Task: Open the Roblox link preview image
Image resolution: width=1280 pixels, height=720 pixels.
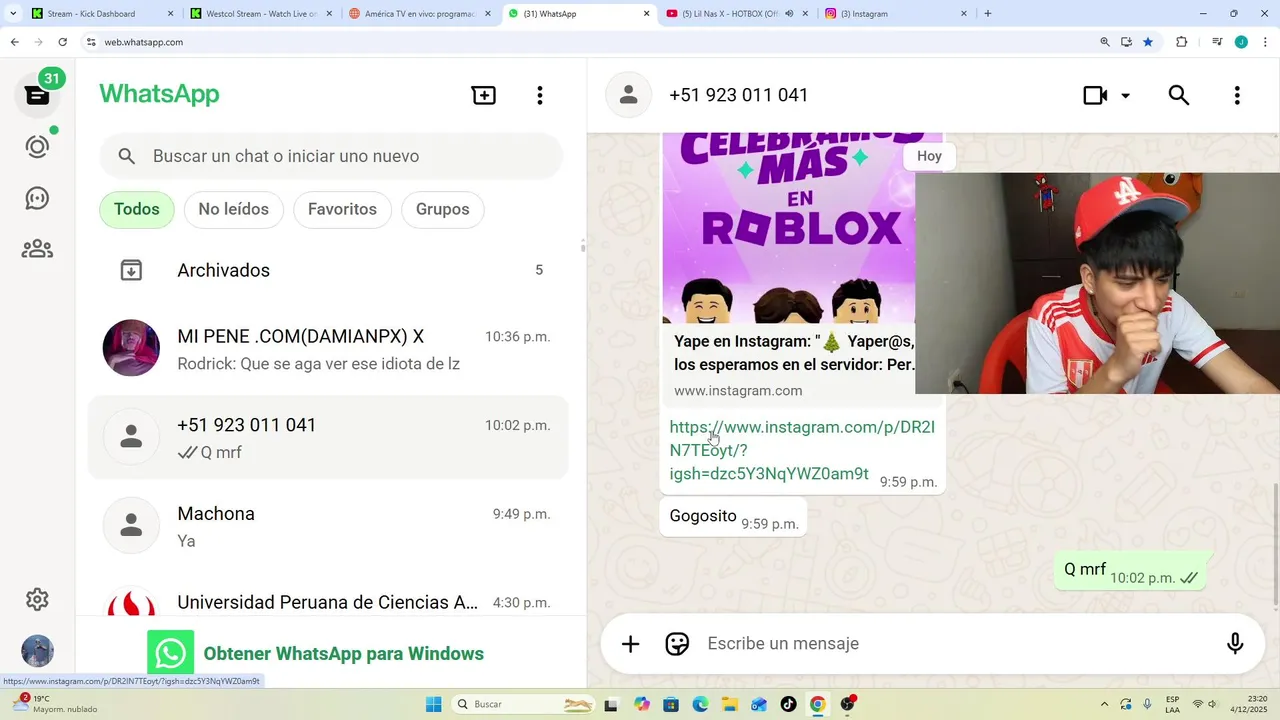Action: click(x=789, y=227)
